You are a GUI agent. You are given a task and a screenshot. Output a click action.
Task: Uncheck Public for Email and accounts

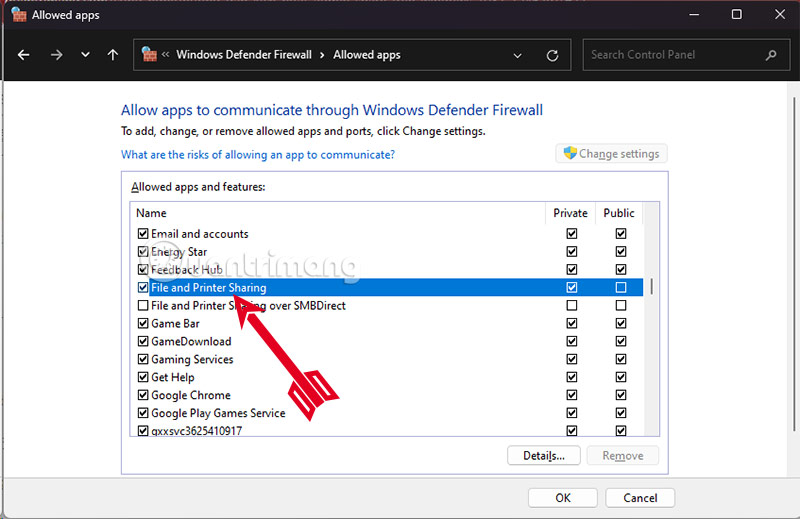pos(620,234)
